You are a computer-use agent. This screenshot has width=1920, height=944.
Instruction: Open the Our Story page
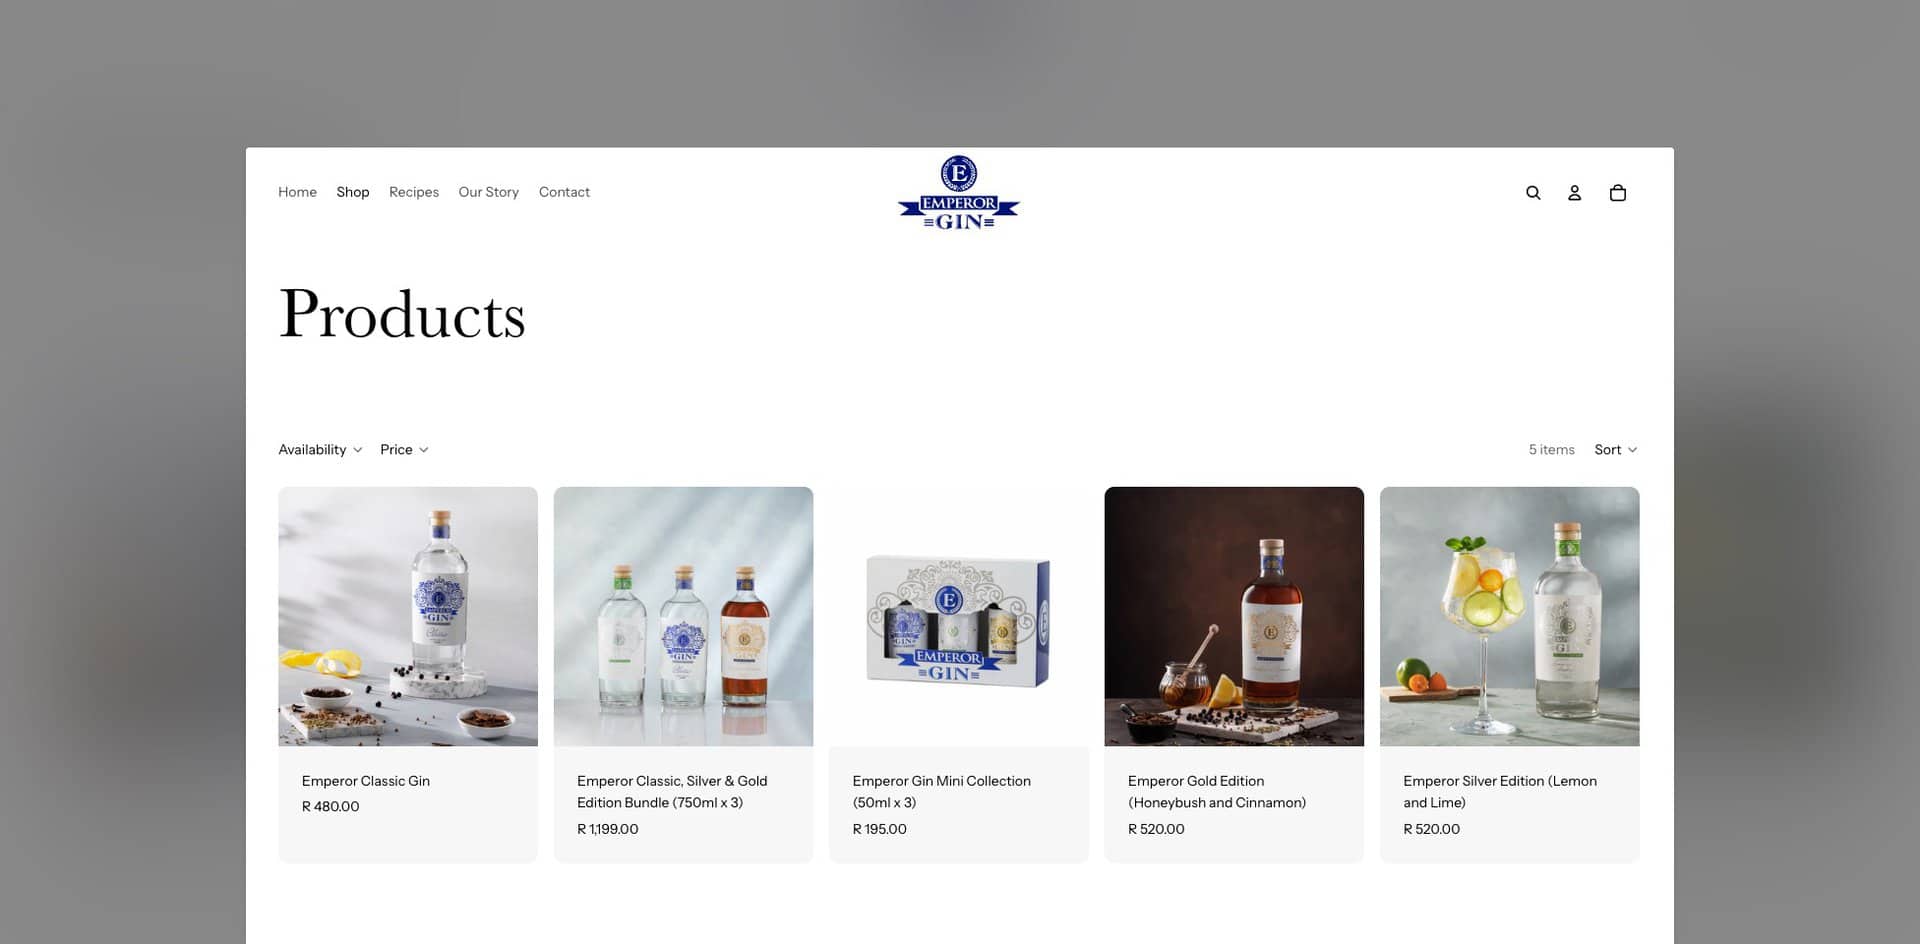[x=489, y=192]
